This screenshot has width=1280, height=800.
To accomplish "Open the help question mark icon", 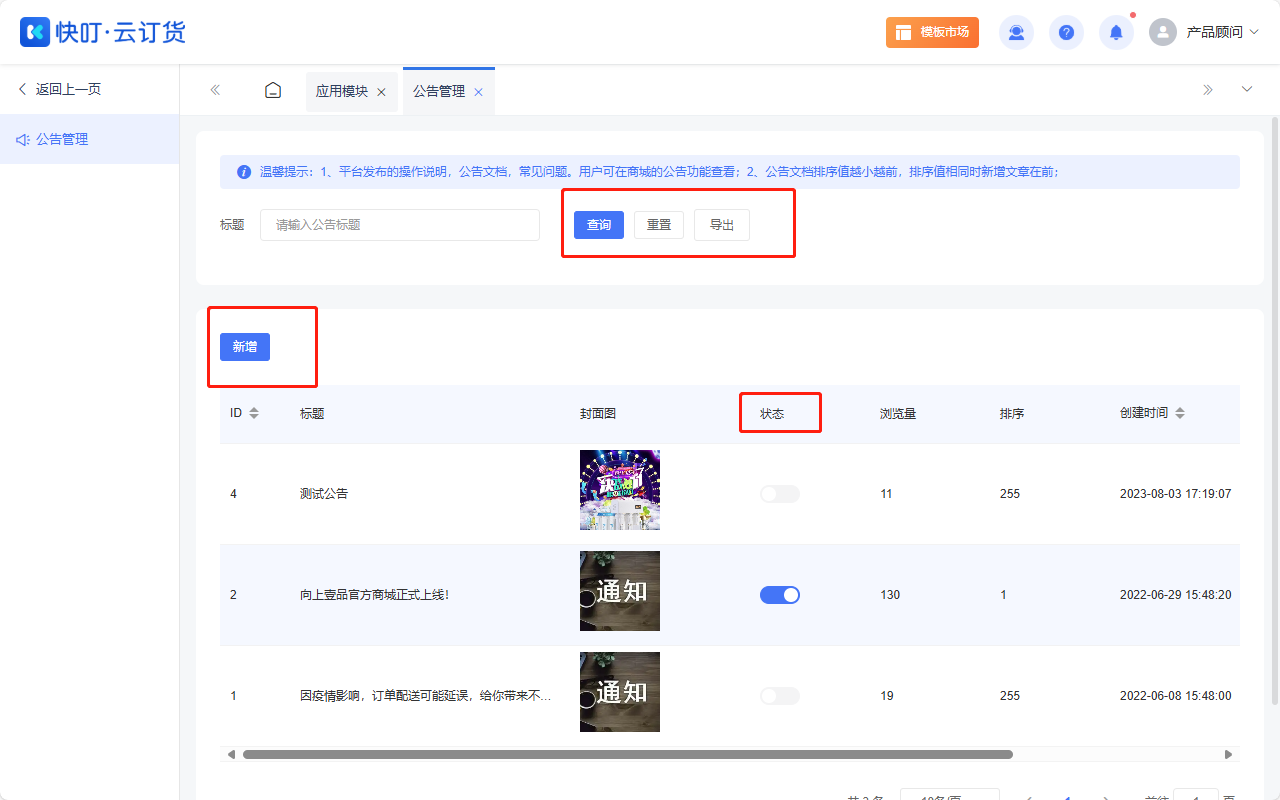I will click(x=1066, y=32).
